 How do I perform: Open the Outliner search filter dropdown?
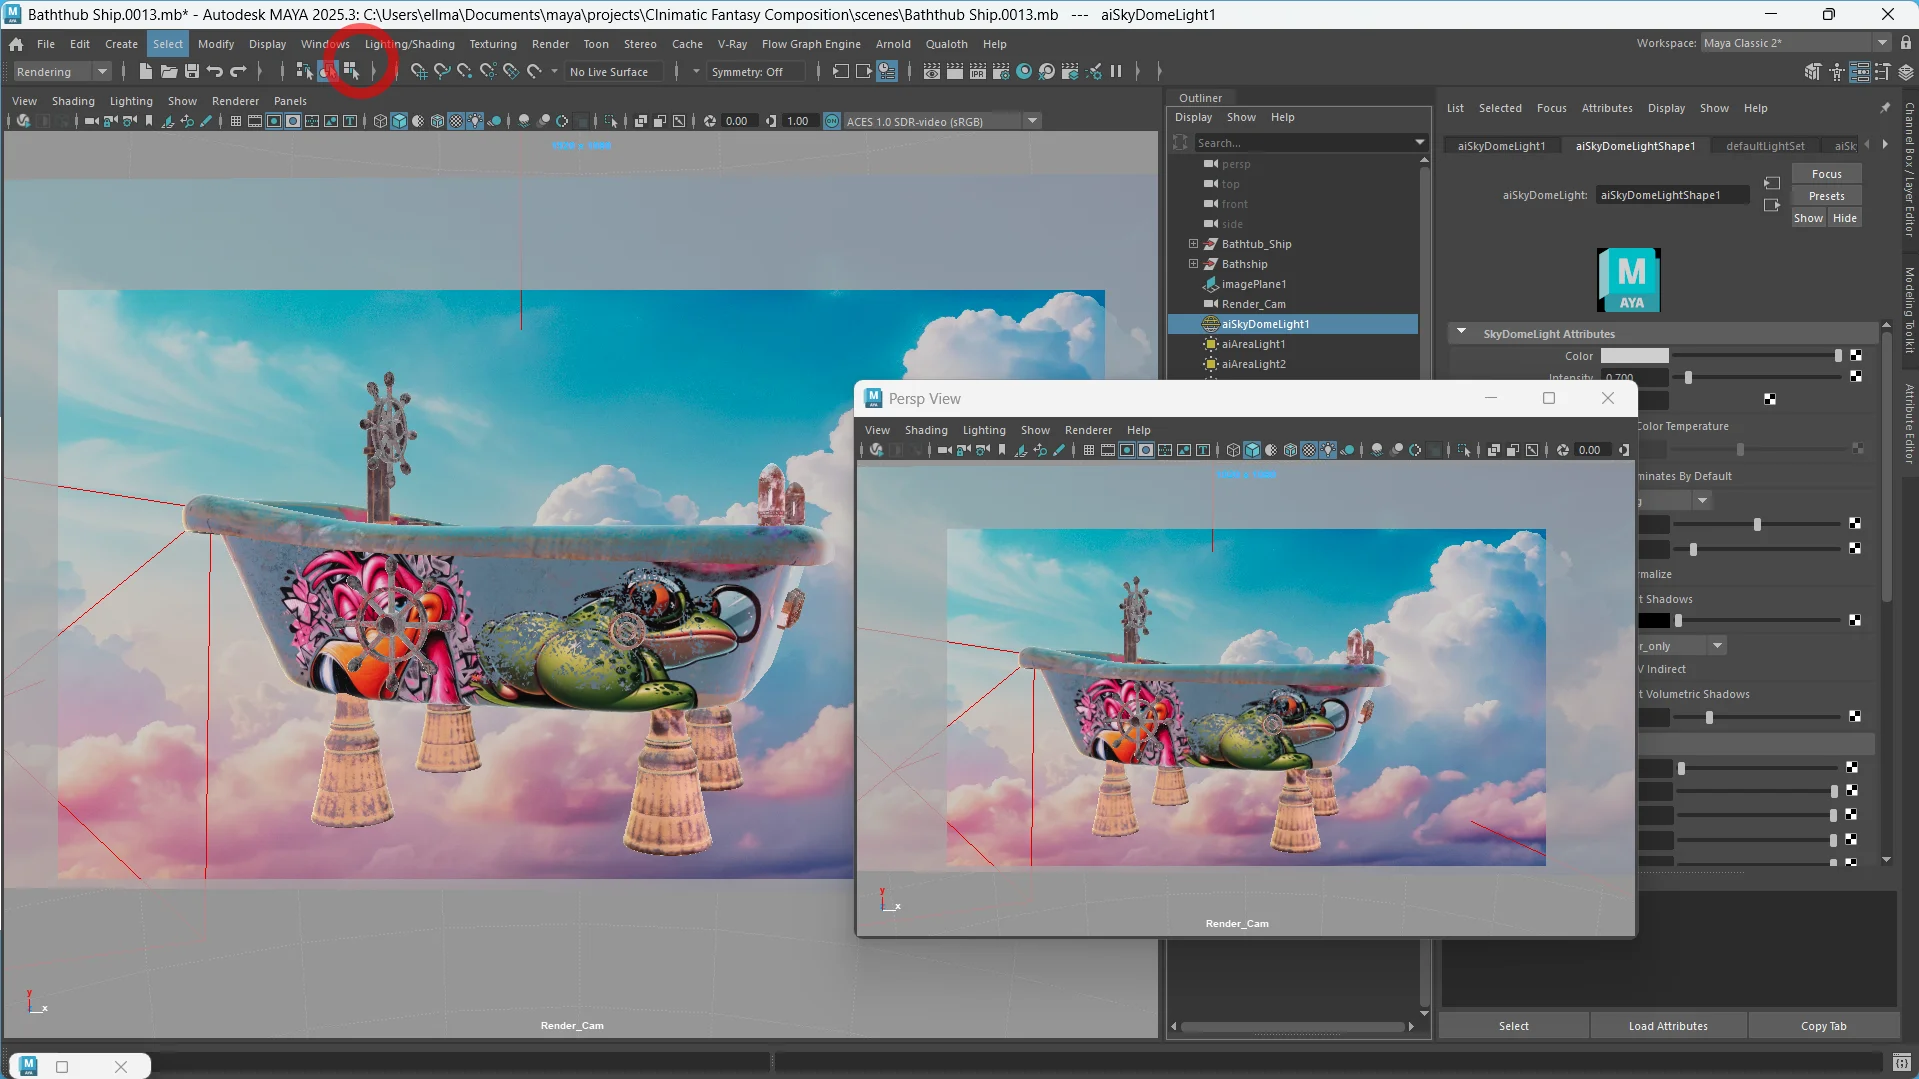(1419, 143)
